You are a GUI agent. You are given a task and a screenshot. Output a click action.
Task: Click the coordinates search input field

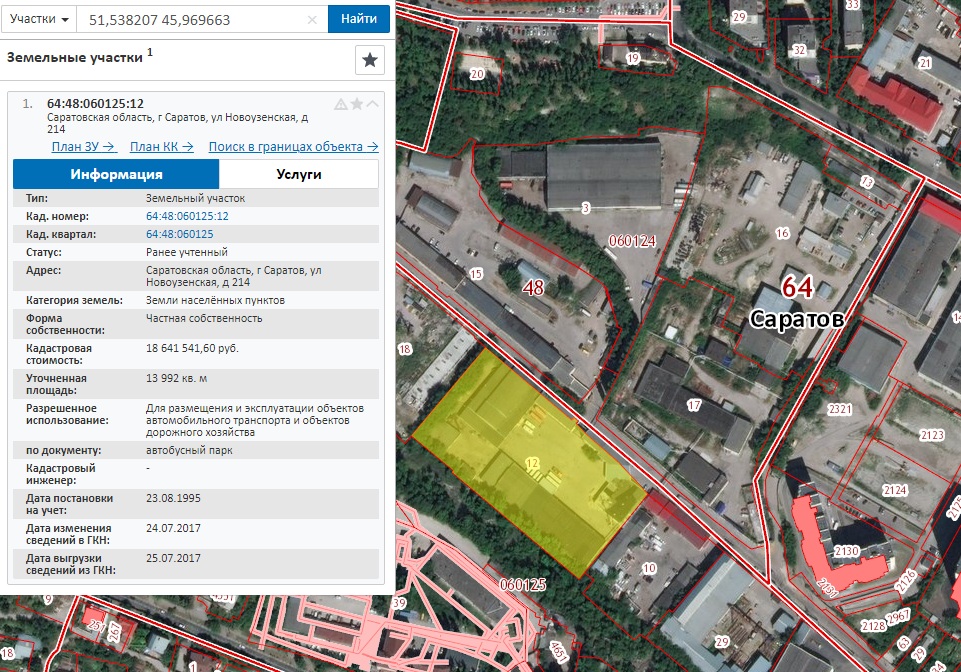click(x=196, y=20)
